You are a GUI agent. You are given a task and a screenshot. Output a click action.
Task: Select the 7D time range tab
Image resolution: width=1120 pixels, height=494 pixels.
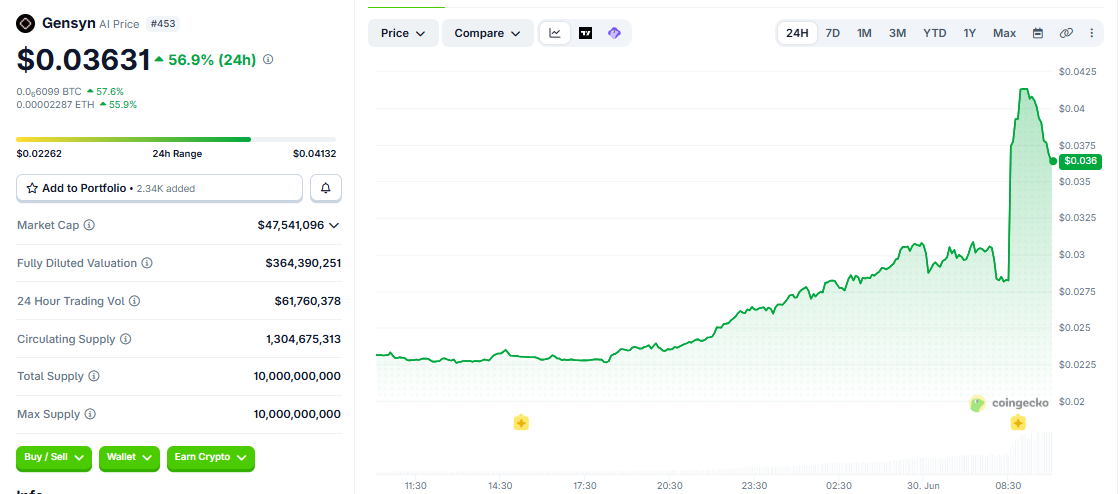point(833,33)
